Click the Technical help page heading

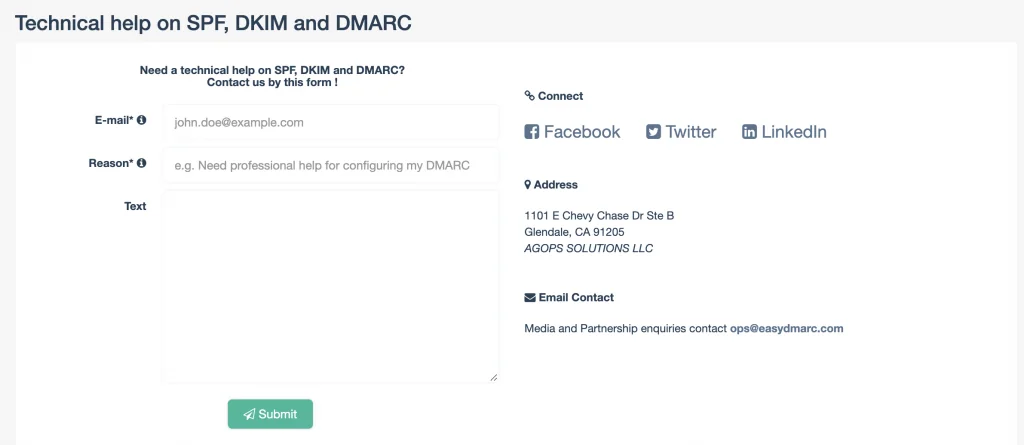(213, 23)
